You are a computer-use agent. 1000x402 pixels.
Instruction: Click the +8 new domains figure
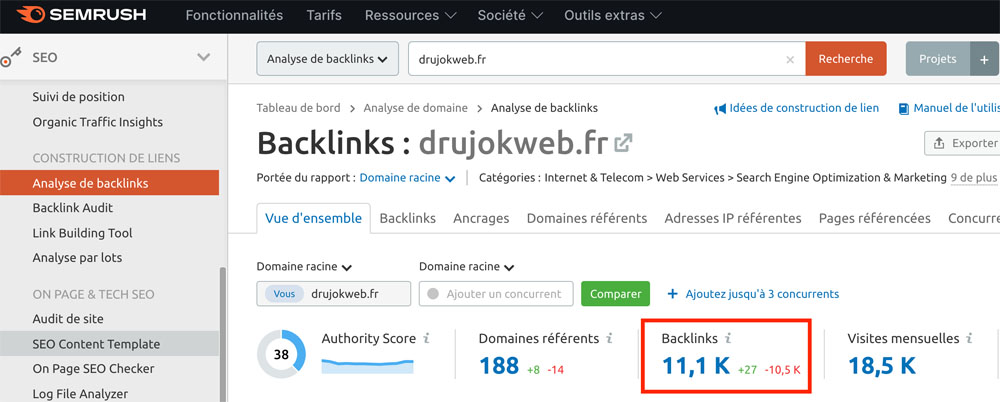[x=534, y=369]
